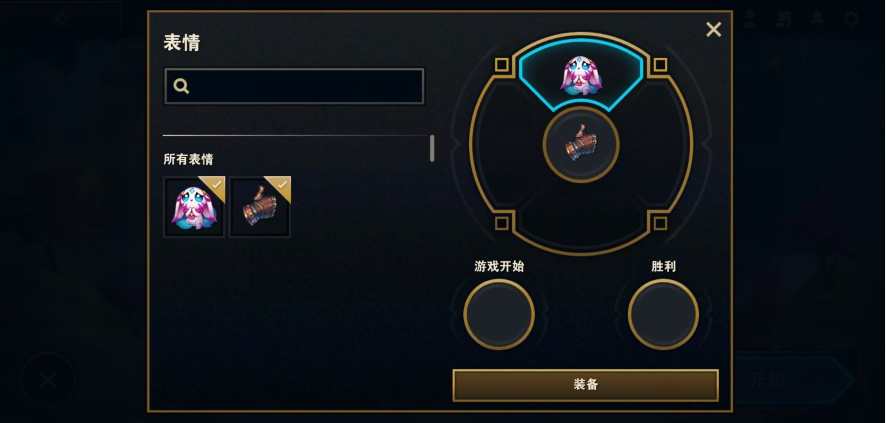Toggle the checkmark badge on thumbs-up emote
The height and width of the screenshot is (423, 886).
pyautogui.click(x=282, y=185)
